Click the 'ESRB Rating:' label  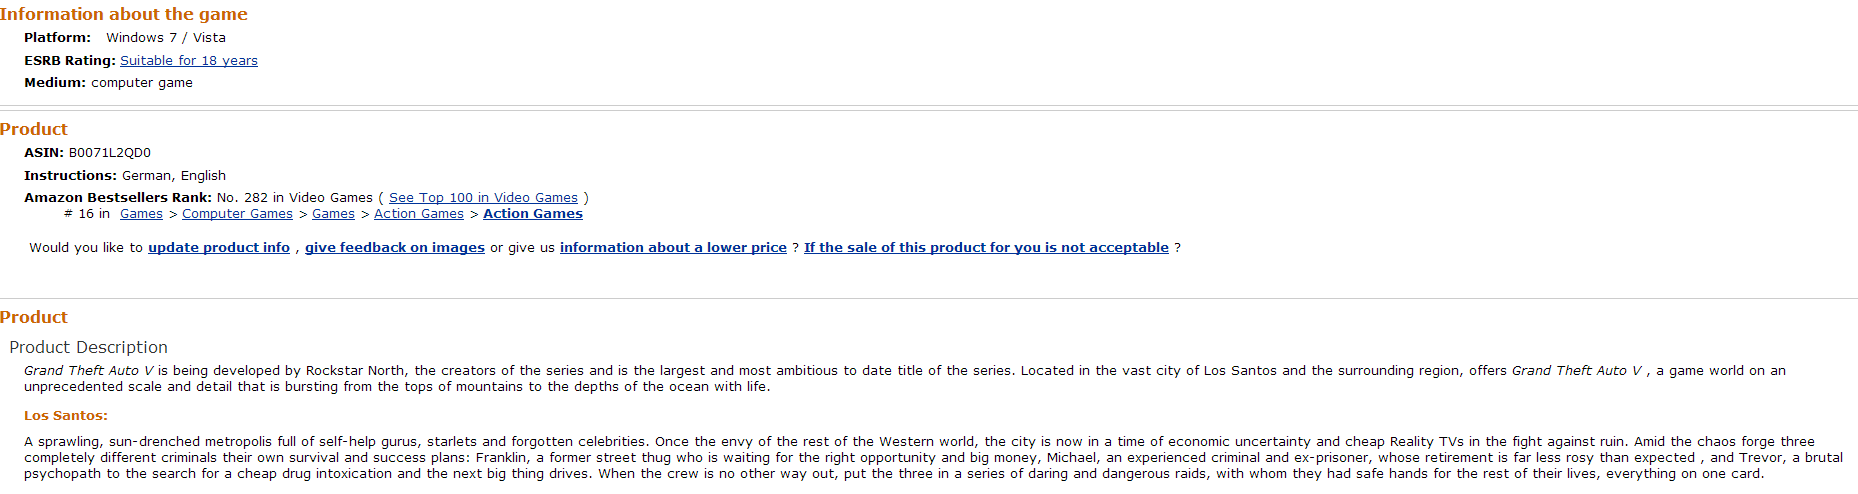(69, 61)
